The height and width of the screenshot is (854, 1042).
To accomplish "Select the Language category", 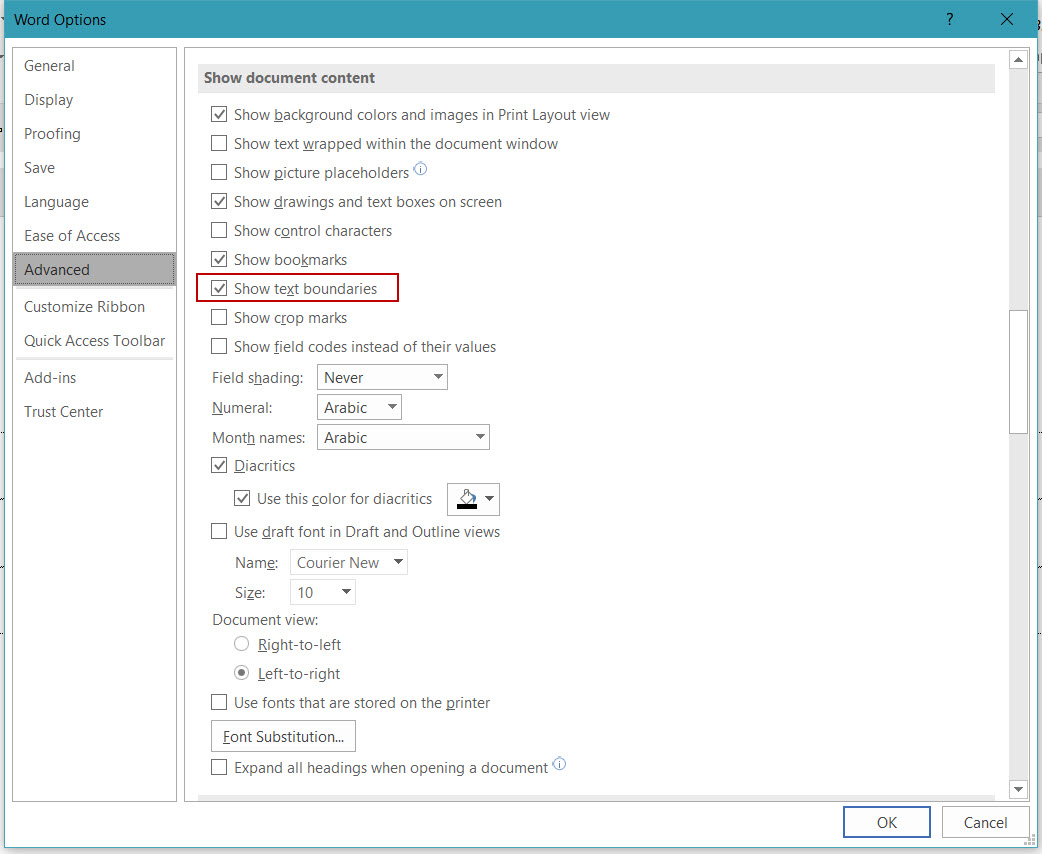I will 94,201.
